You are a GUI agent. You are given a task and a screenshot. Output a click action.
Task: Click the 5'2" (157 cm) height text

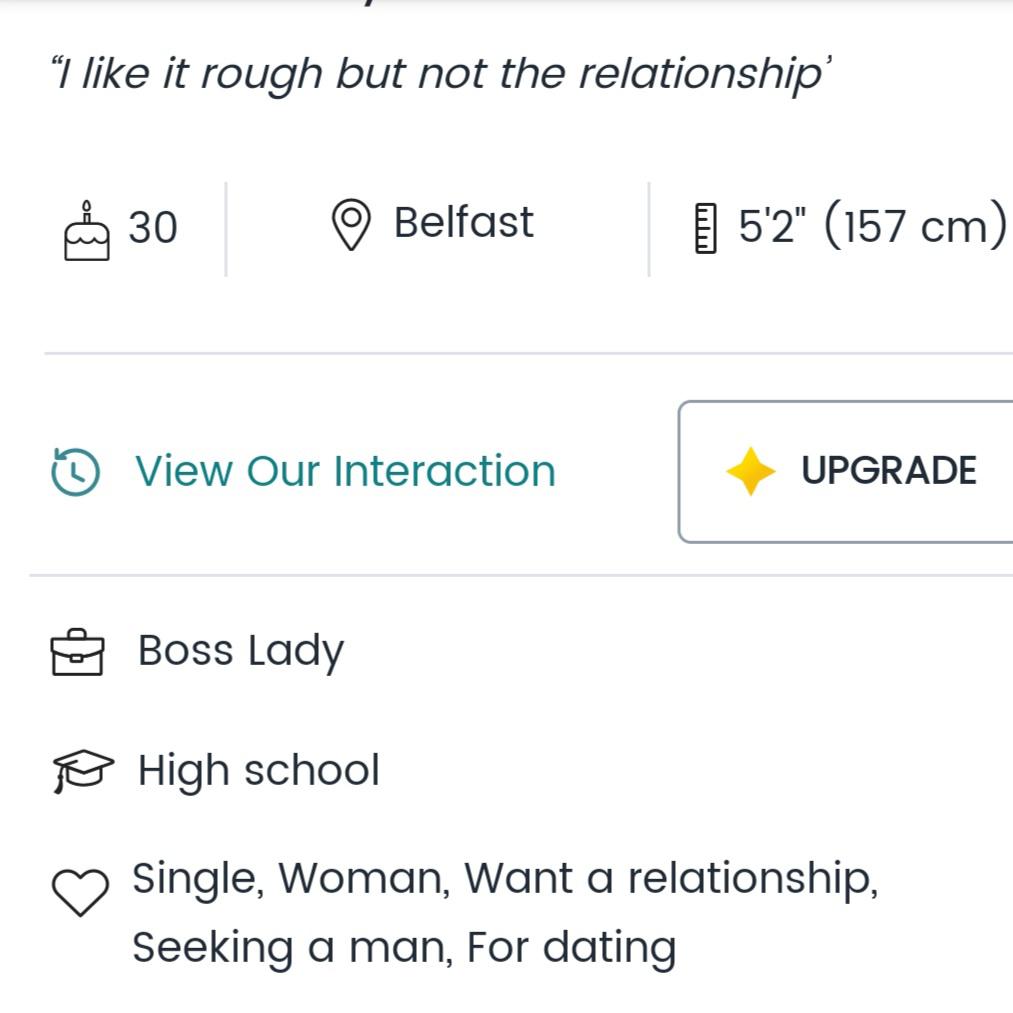click(x=872, y=227)
